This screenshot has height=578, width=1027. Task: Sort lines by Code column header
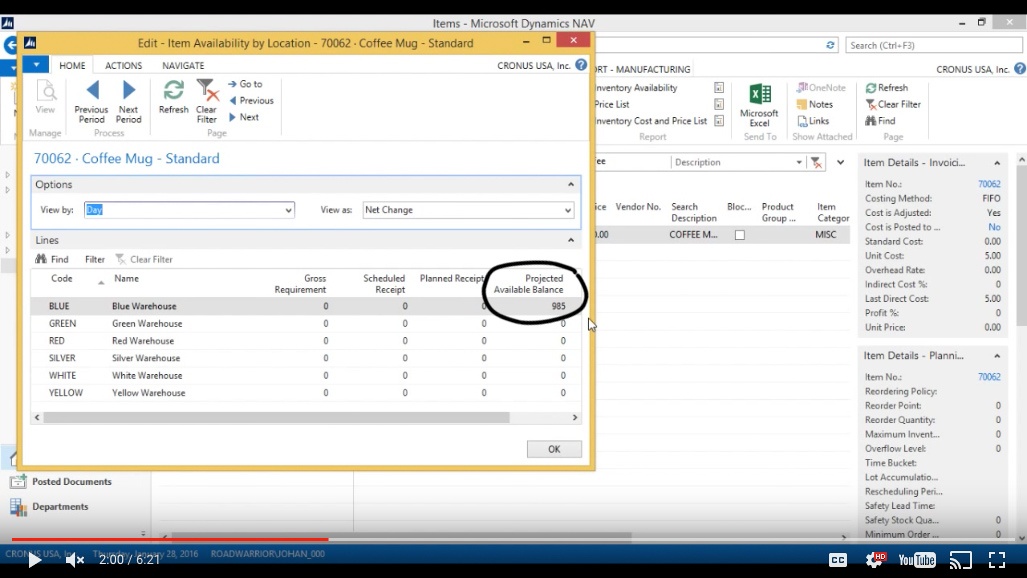tap(62, 279)
